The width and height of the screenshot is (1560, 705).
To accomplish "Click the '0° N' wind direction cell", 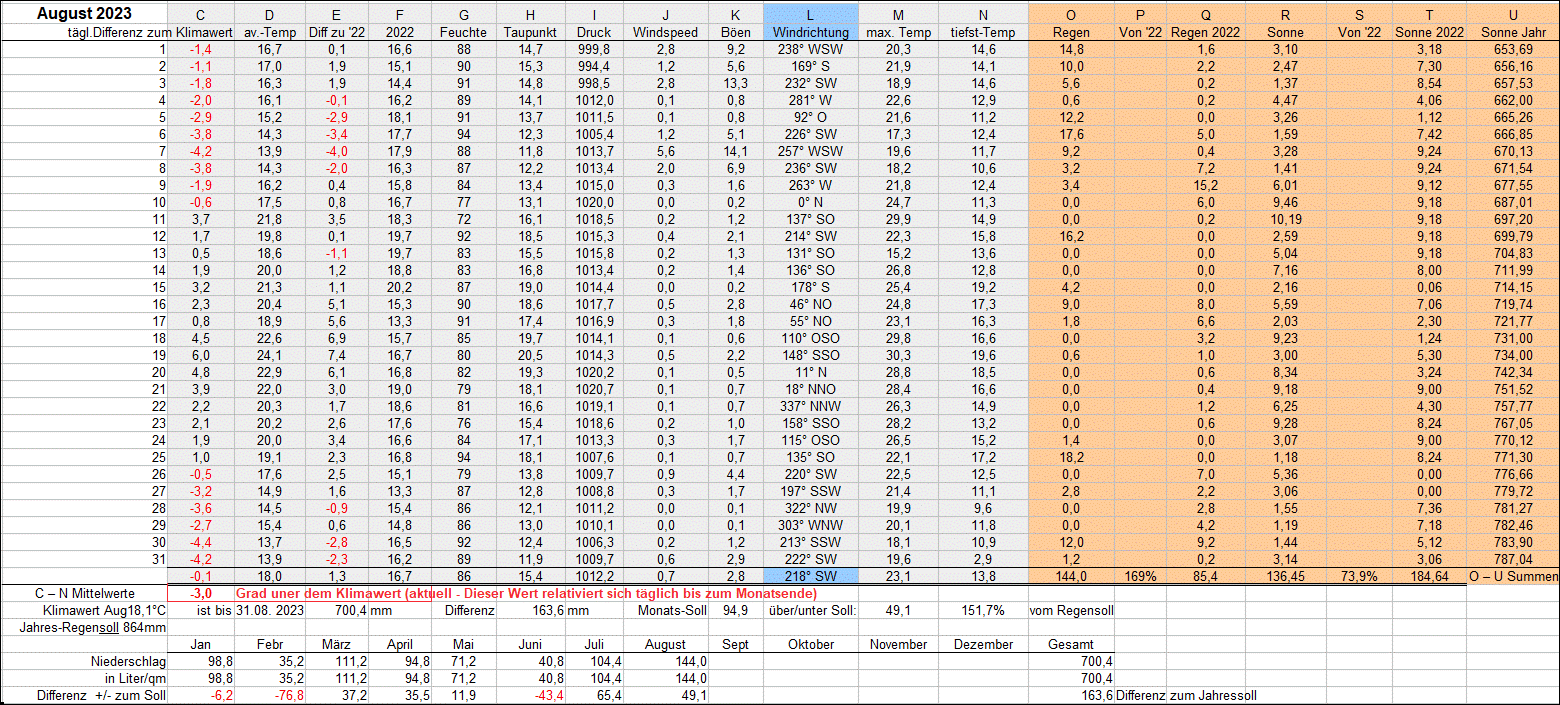I will click(x=810, y=202).
